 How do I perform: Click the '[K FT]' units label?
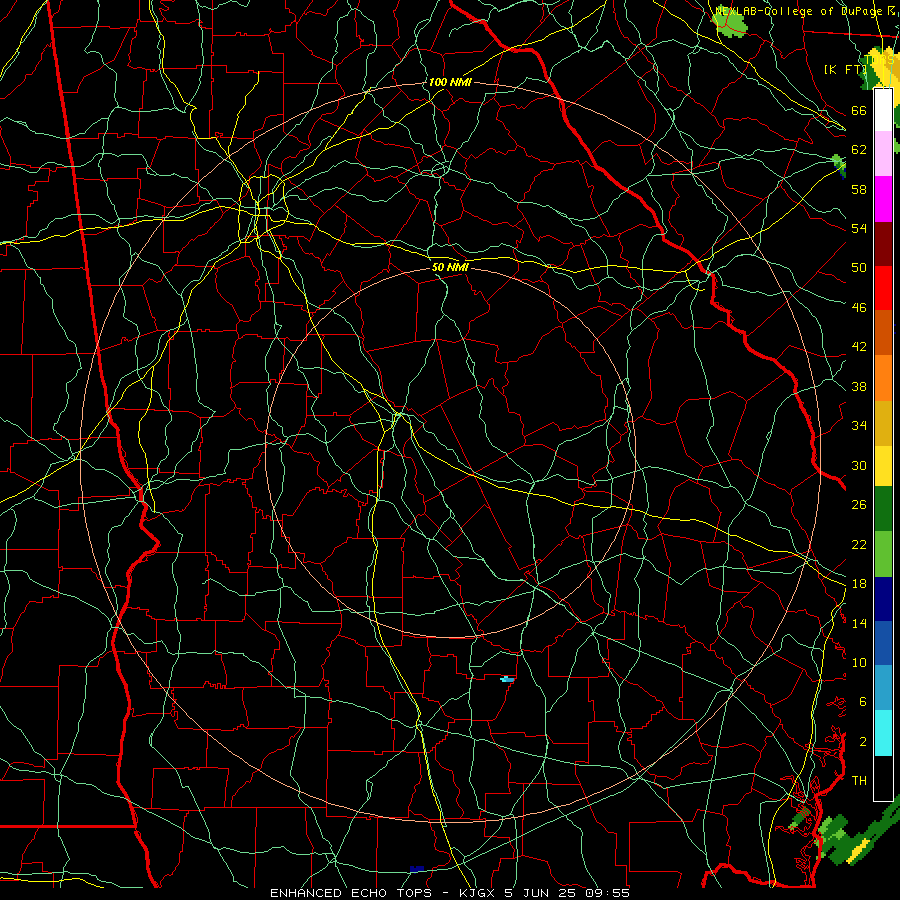click(845, 69)
